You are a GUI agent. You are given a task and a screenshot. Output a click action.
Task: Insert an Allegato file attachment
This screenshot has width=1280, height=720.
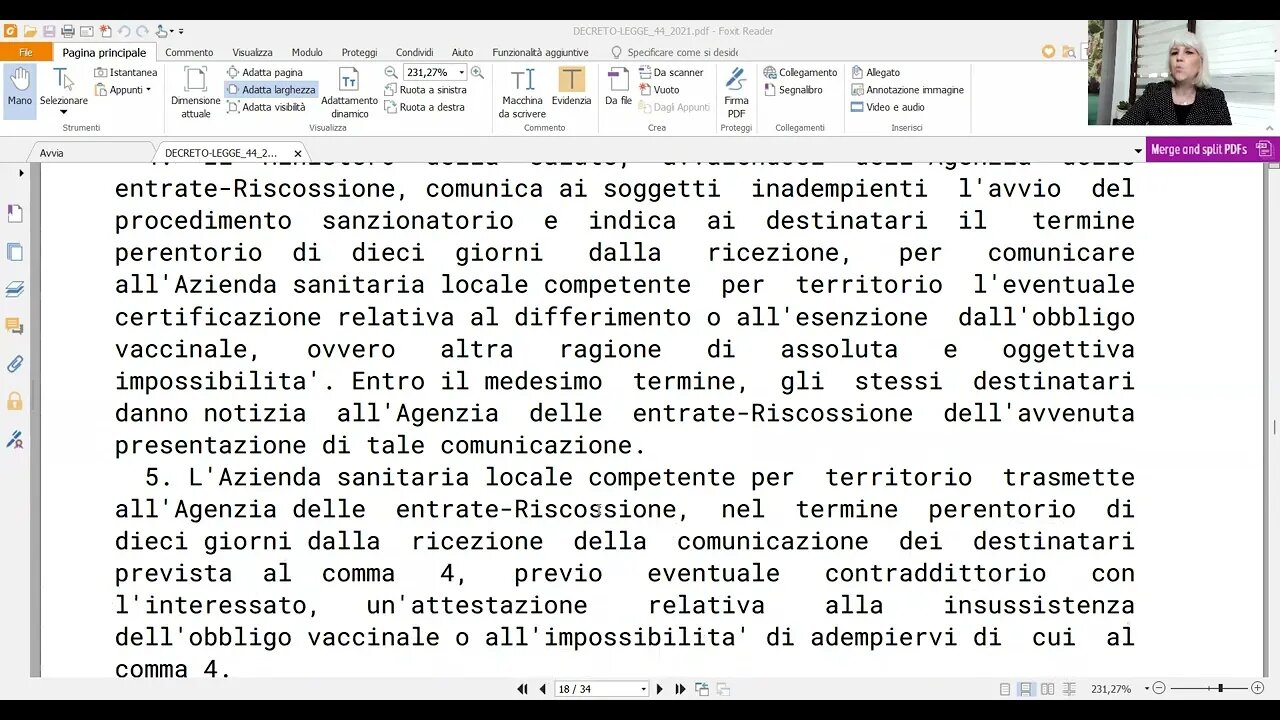pyautogui.click(x=876, y=72)
